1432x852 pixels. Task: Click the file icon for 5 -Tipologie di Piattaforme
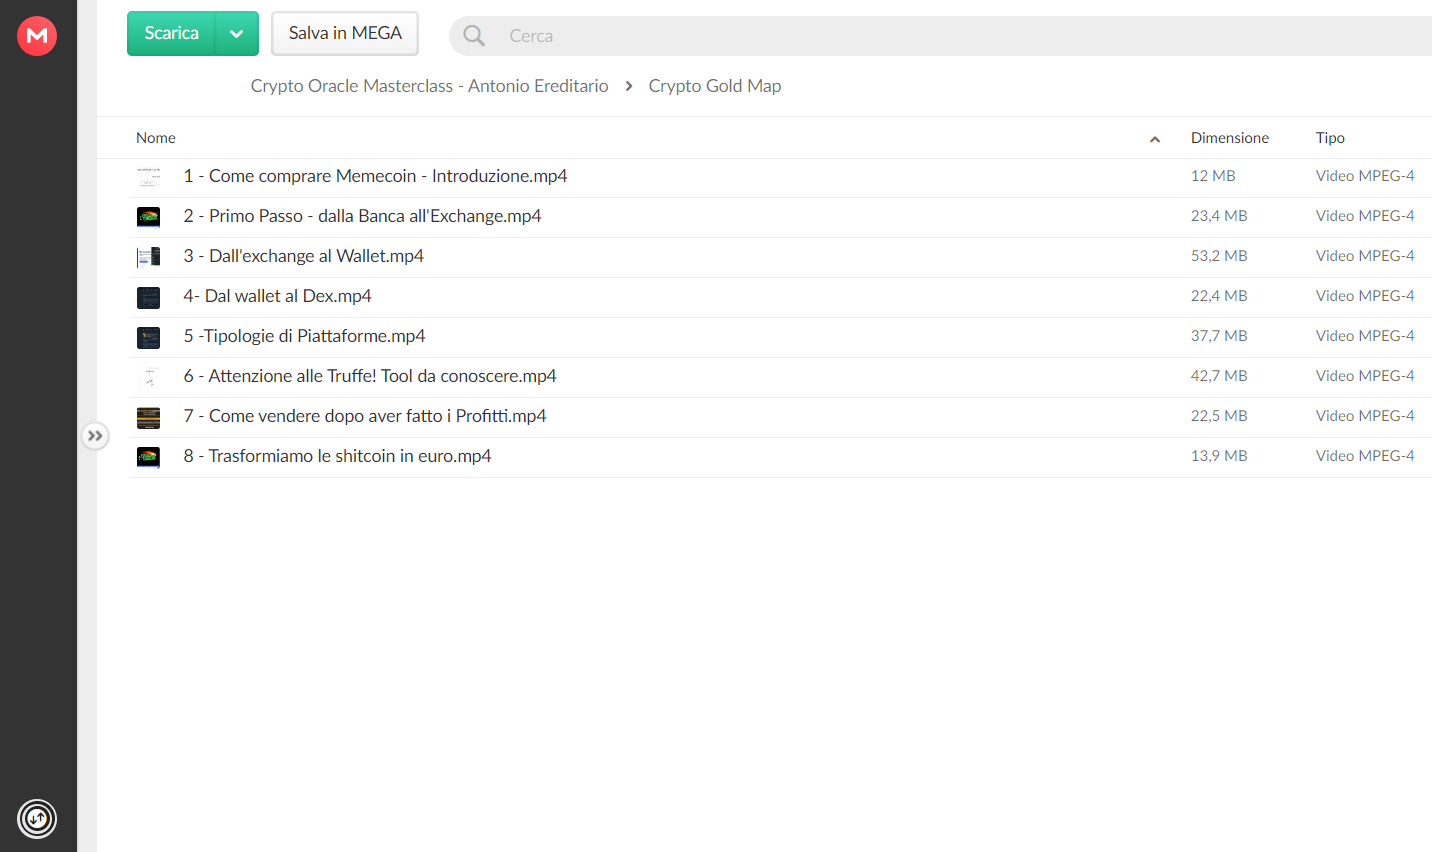(148, 337)
